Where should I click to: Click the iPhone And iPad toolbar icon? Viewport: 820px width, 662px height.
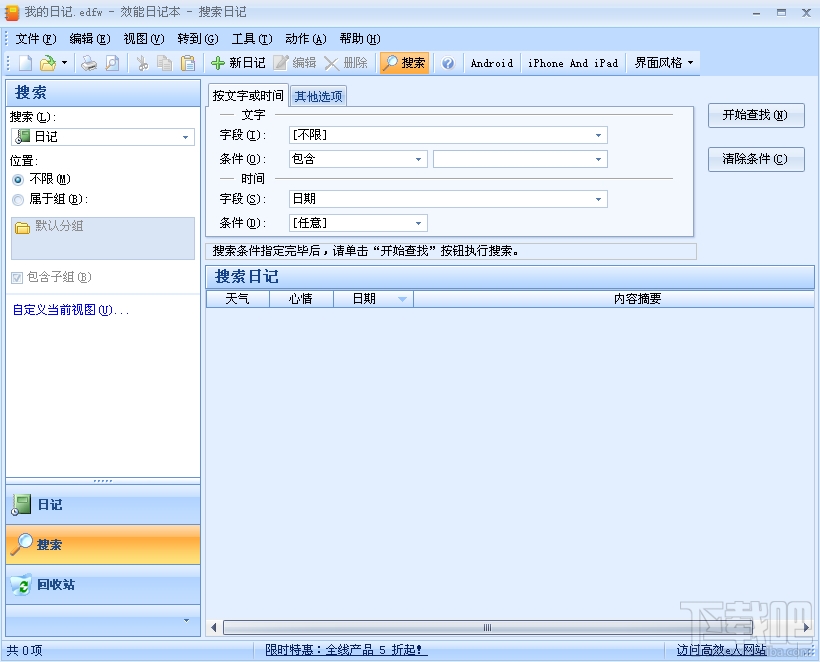[572, 62]
